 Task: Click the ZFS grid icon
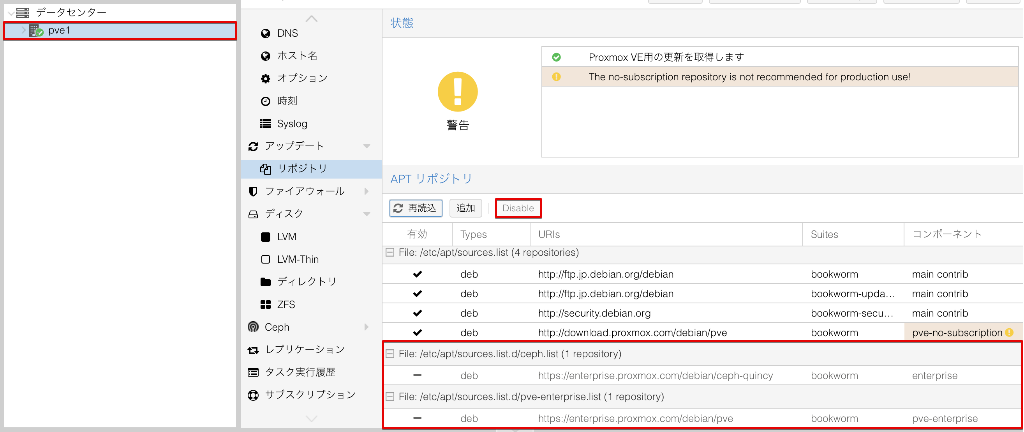pyautogui.click(x=265, y=304)
